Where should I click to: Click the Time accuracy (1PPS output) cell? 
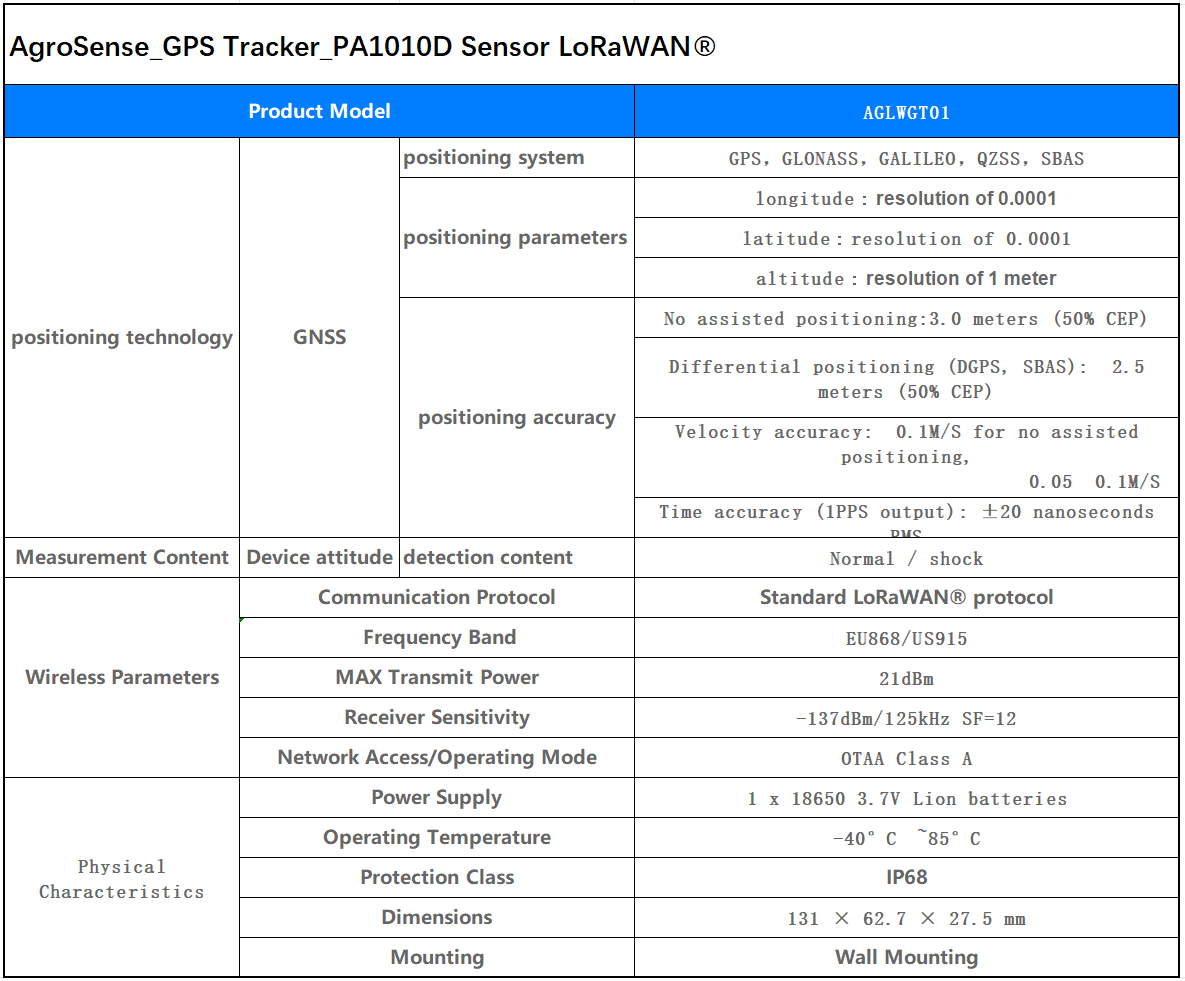click(906, 517)
